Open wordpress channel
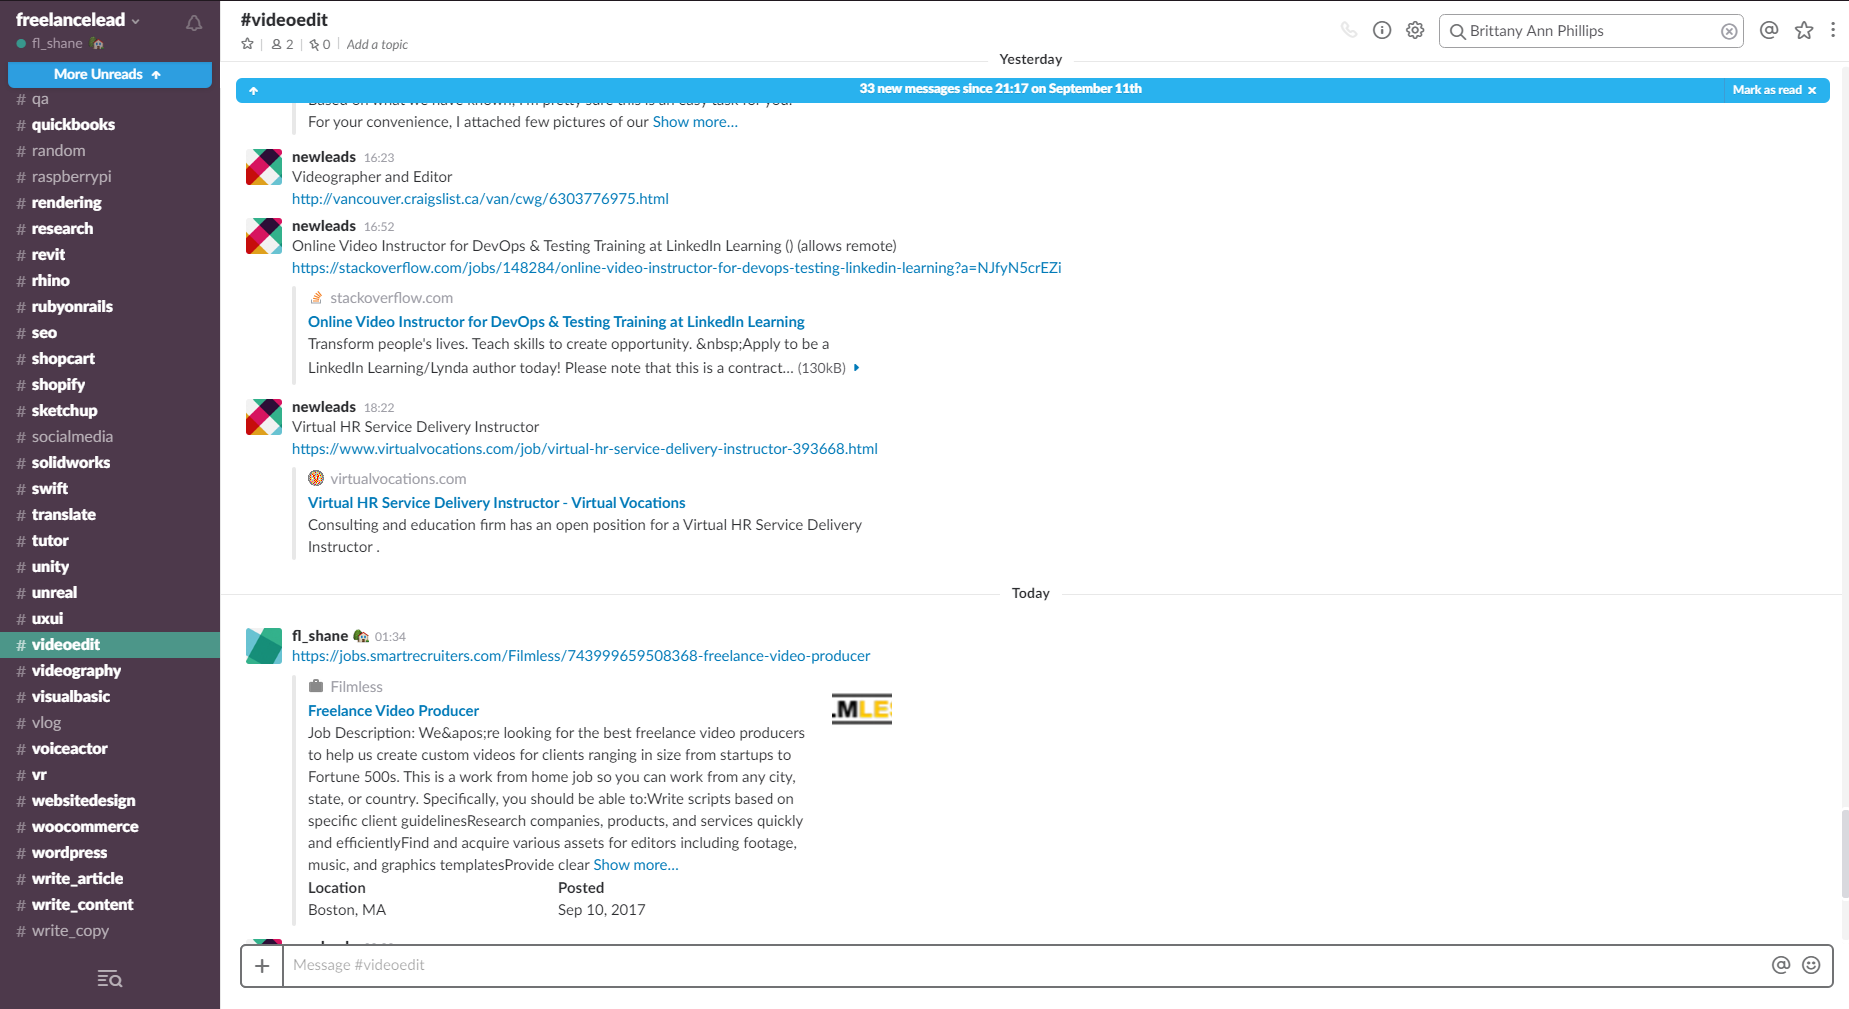1849x1009 pixels. point(110,853)
